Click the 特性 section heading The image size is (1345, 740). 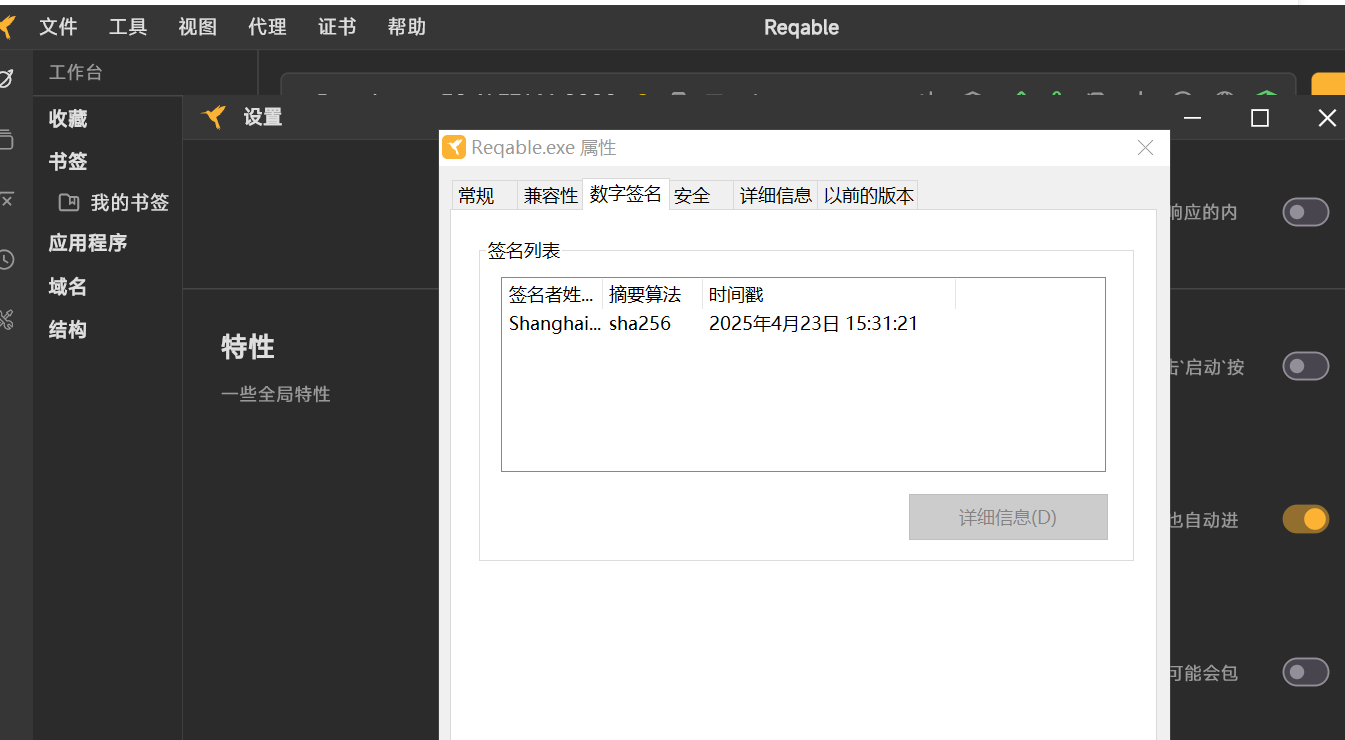pos(248,347)
